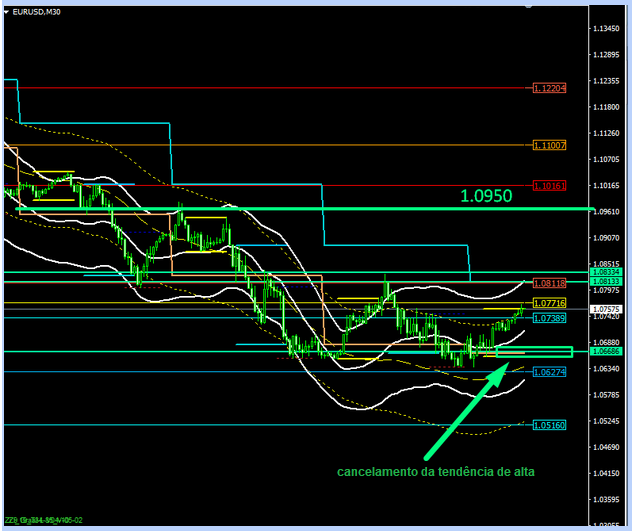The height and width of the screenshot is (531, 632).
Task: Select the thick green 1.0950 horizontal line
Action: click(300, 210)
